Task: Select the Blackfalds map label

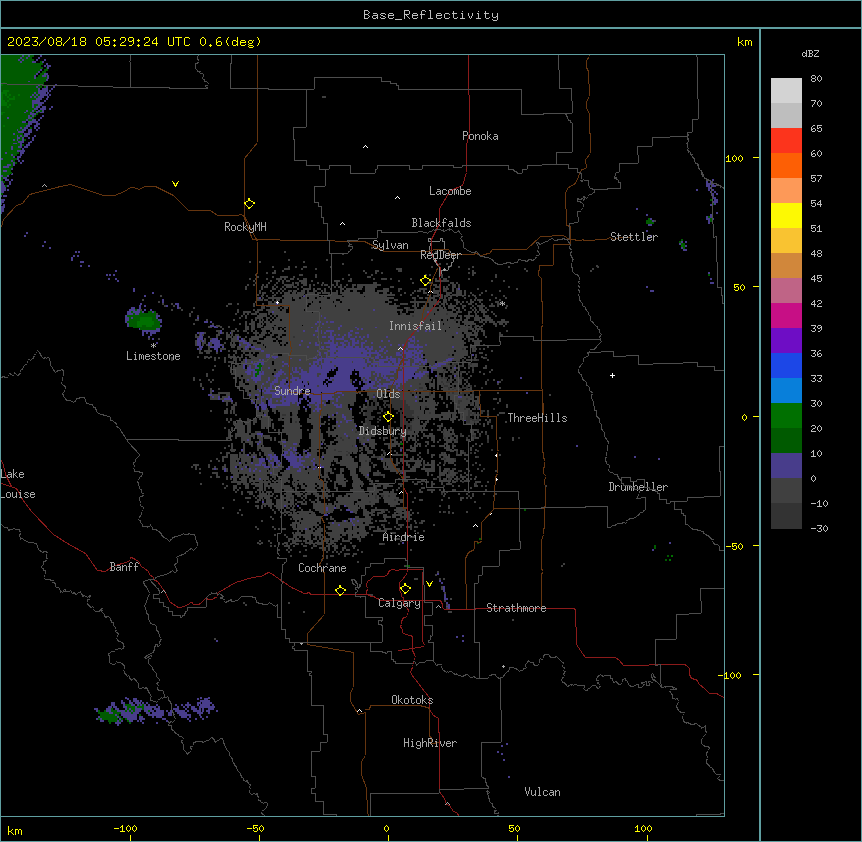Action: tap(441, 223)
